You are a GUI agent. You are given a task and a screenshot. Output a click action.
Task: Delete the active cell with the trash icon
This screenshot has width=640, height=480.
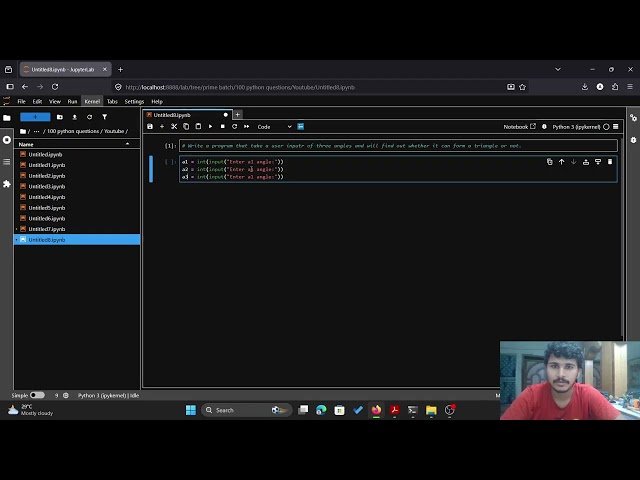pos(610,162)
